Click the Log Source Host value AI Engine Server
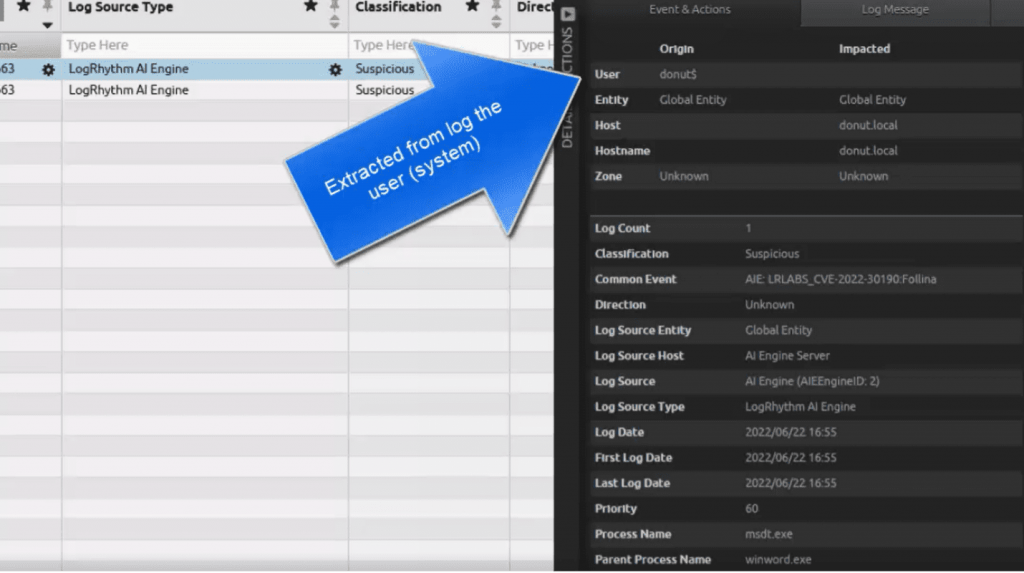Viewport: 1024px width, 573px height. [x=787, y=356]
